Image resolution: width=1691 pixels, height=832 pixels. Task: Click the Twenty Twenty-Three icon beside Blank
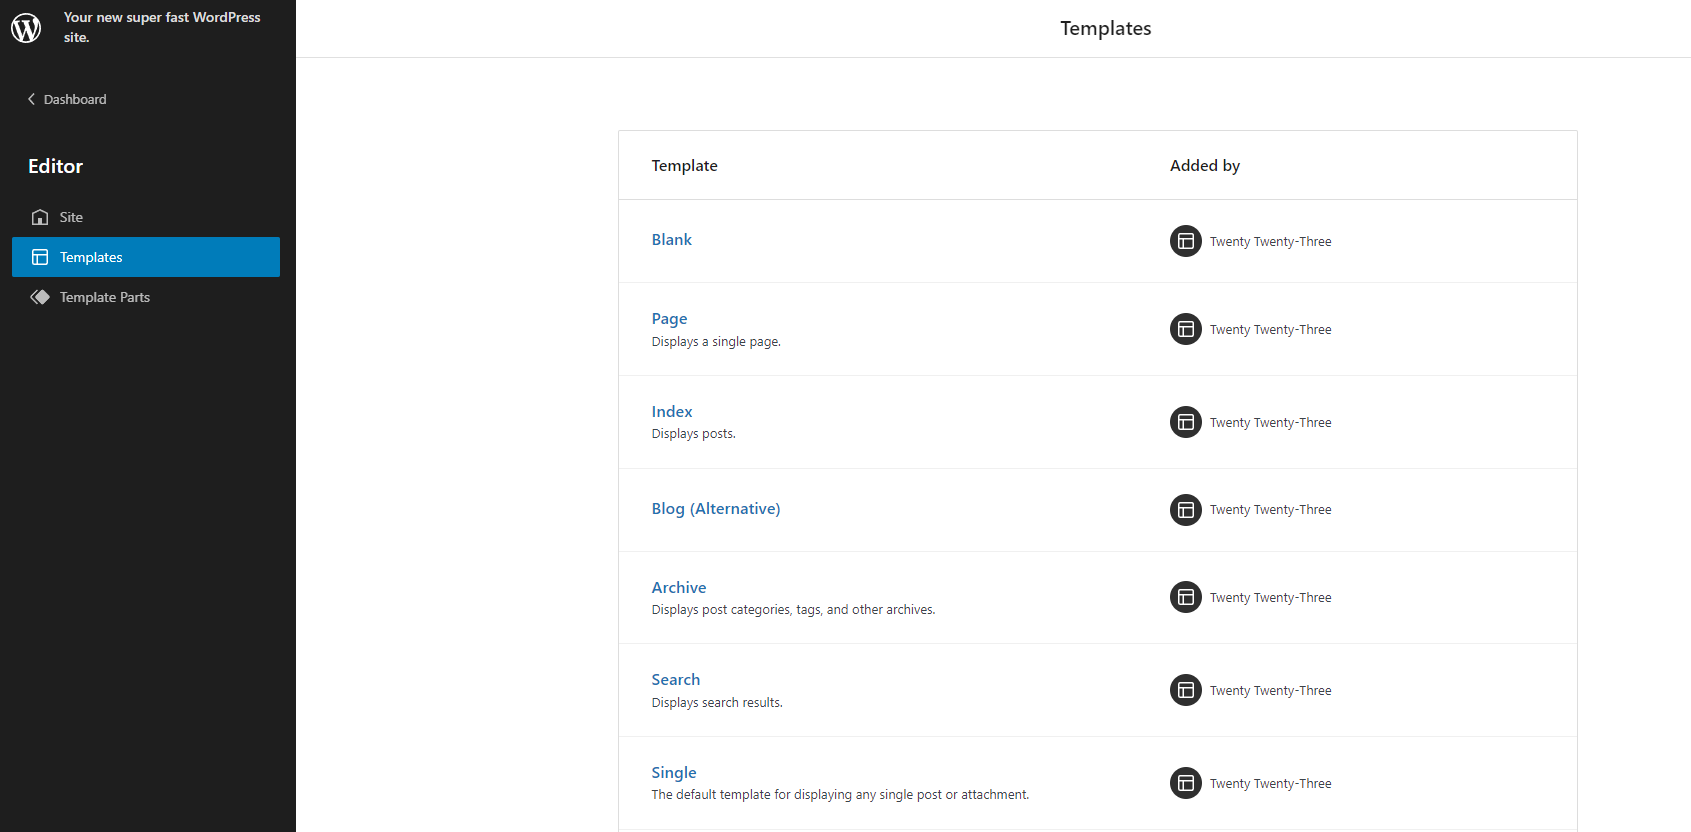coord(1185,241)
